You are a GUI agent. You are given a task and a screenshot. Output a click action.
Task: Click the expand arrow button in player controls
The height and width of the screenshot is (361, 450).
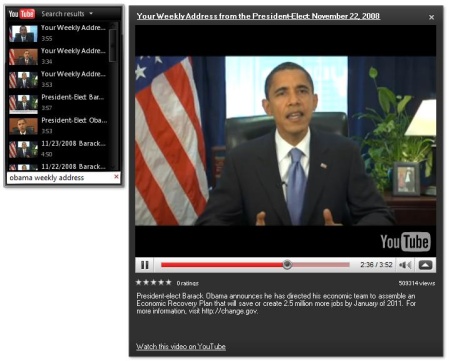point(425,265)
